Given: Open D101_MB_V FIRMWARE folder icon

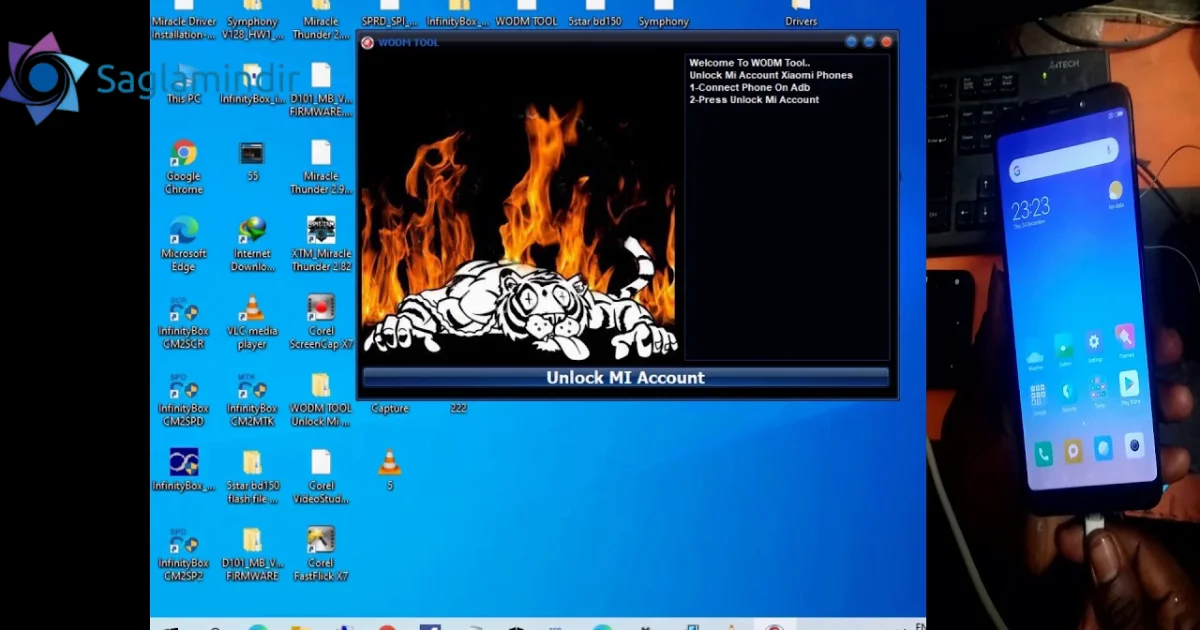Looking at the screenshot, I should (x=252, y=555).
